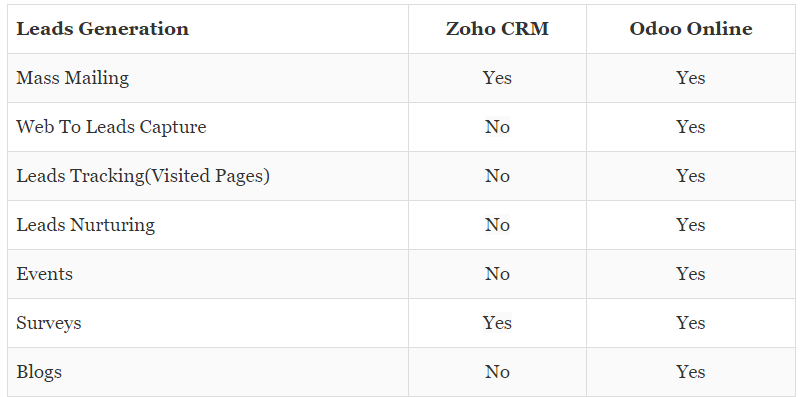Viewport: 801px width, 397px height.
Task: Select Zoho CRM's No for Events
Action: [497, 274]
